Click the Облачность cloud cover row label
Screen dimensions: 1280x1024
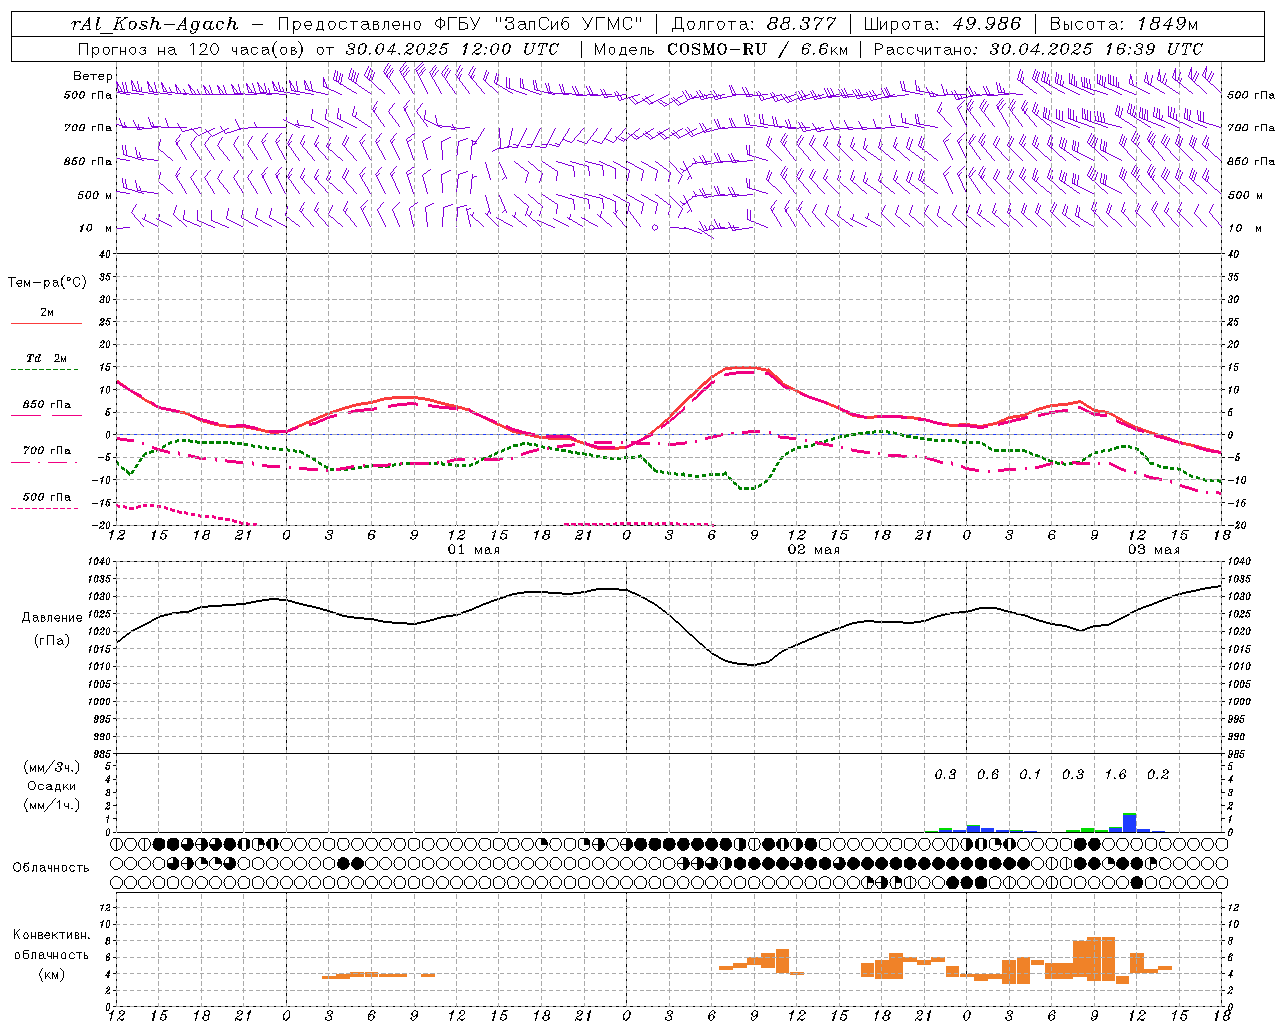[51, 868]
